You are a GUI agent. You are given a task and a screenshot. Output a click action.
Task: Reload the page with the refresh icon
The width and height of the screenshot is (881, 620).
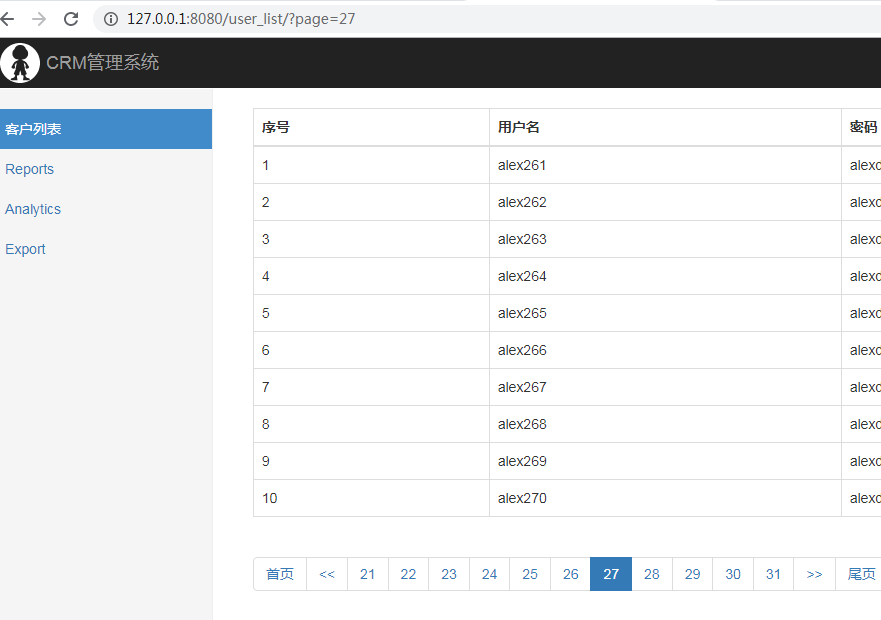point(71,19)
